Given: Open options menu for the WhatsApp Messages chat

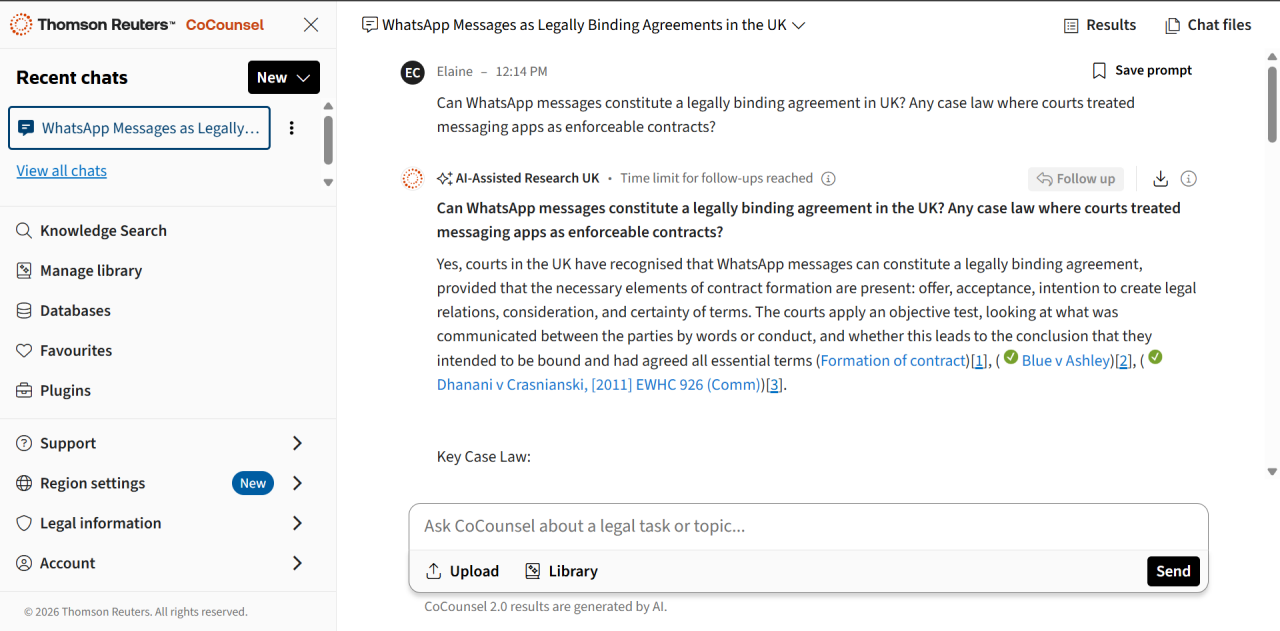Looking at the screenshot, I should click(x=292, y=128).
